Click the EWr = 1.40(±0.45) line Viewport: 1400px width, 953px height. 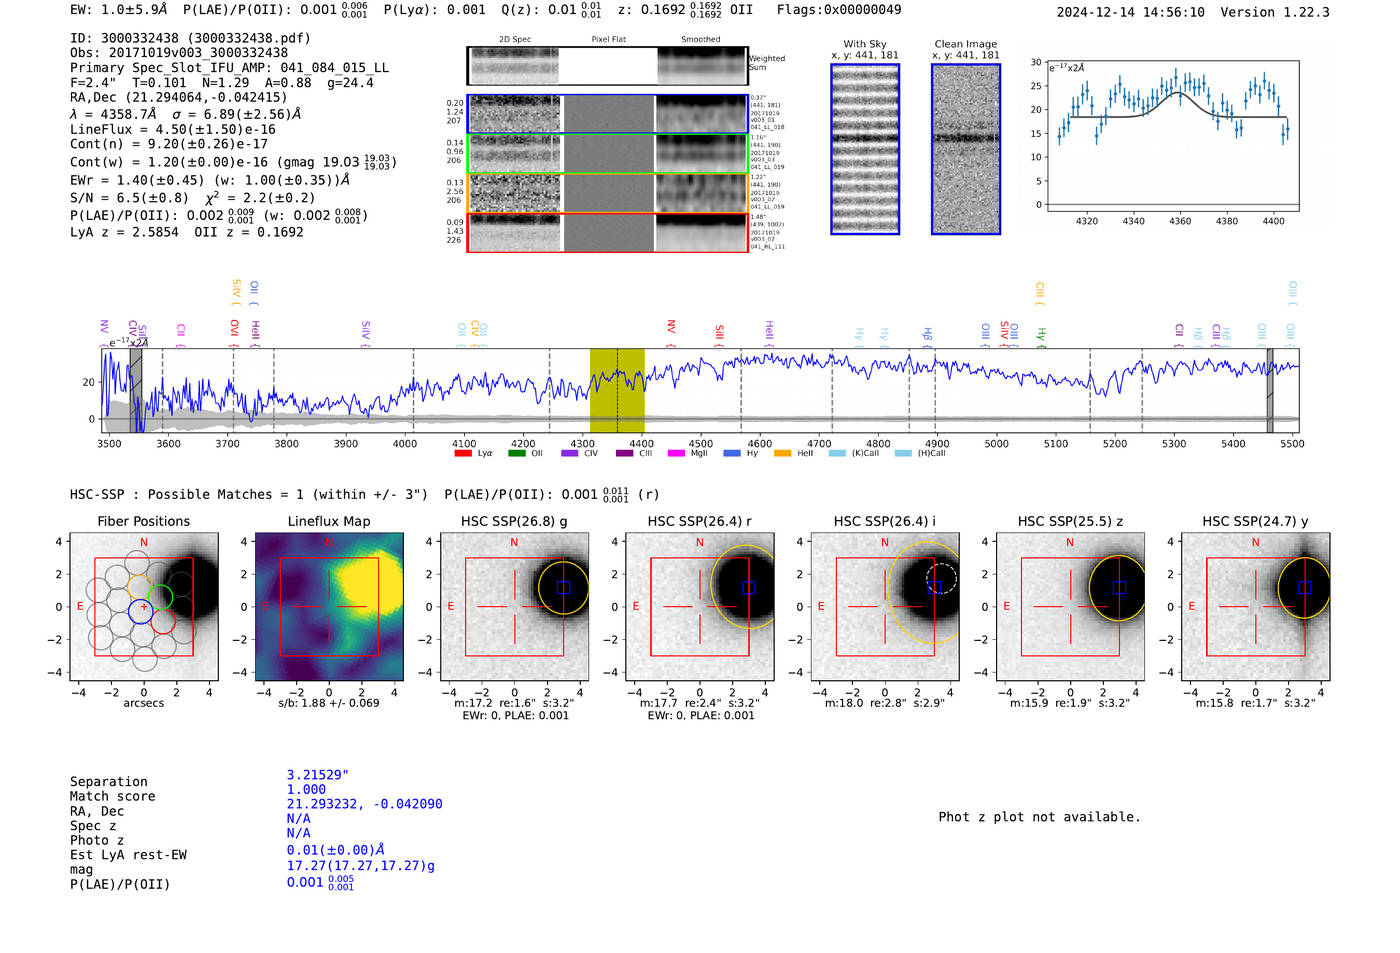(x=210, y=180)
